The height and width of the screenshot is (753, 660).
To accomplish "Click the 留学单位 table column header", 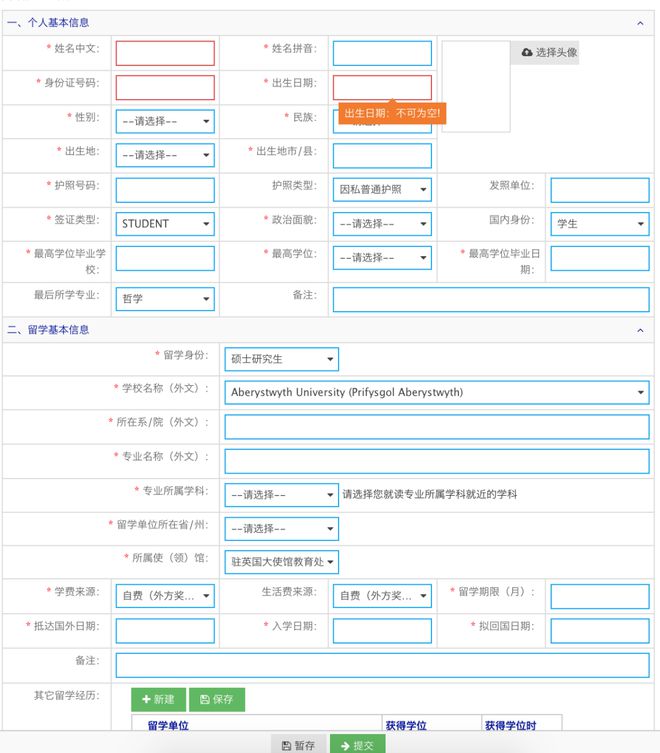I will tap(168, 726).
